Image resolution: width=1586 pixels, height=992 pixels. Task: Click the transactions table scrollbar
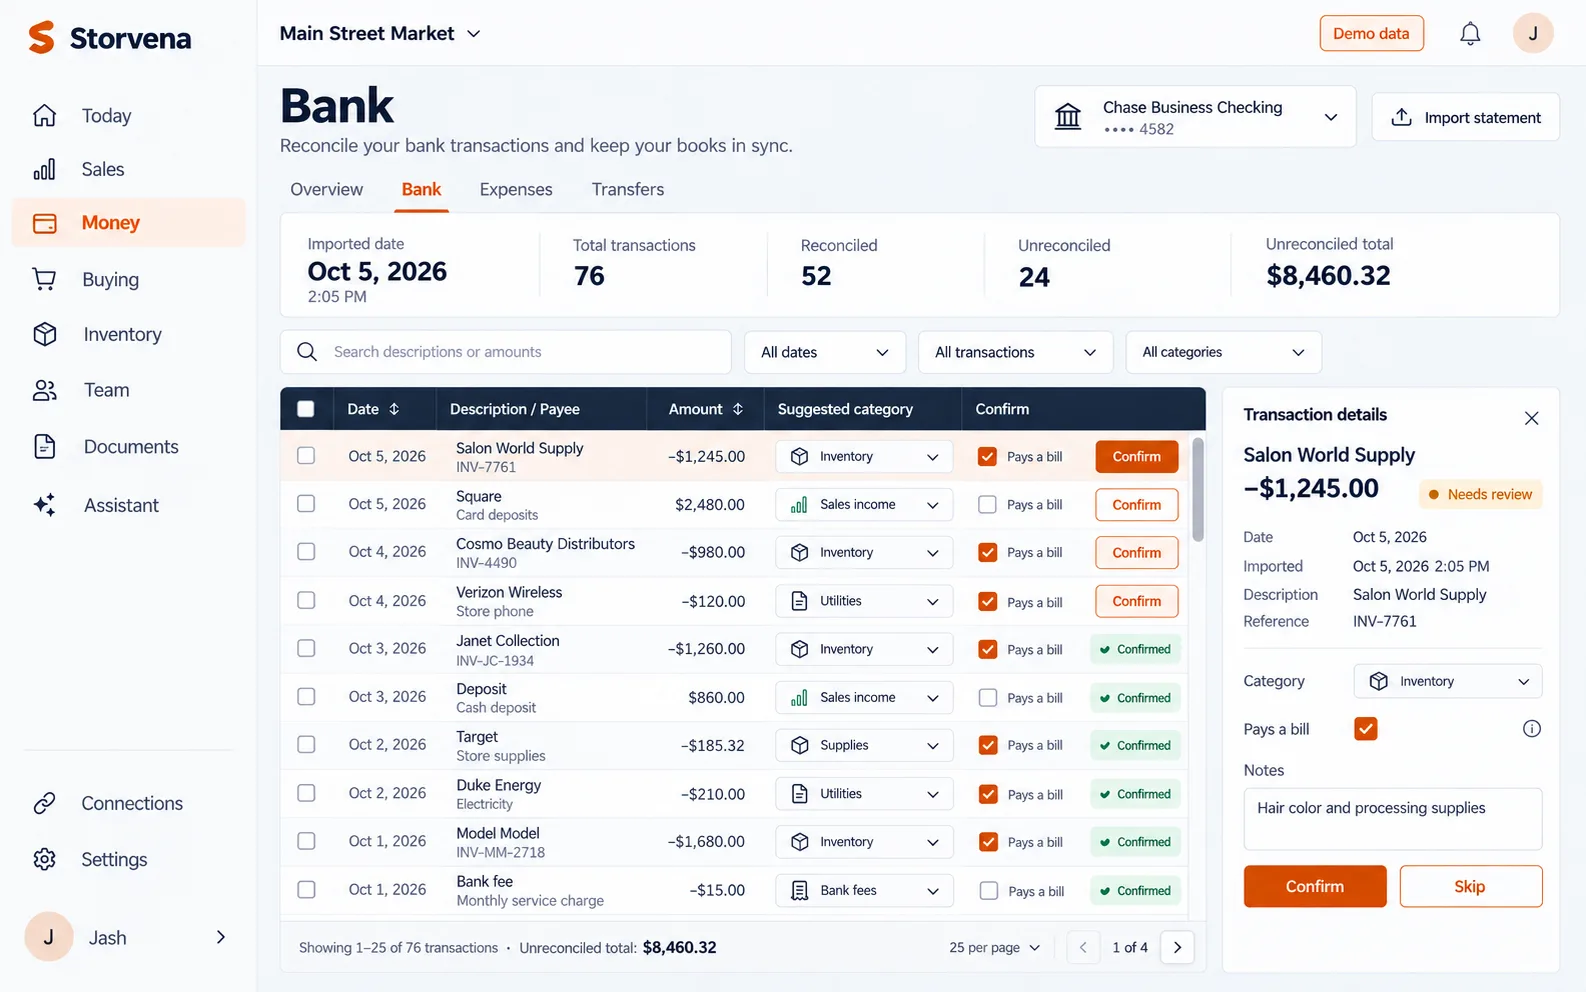click(x=1197, y=490)
